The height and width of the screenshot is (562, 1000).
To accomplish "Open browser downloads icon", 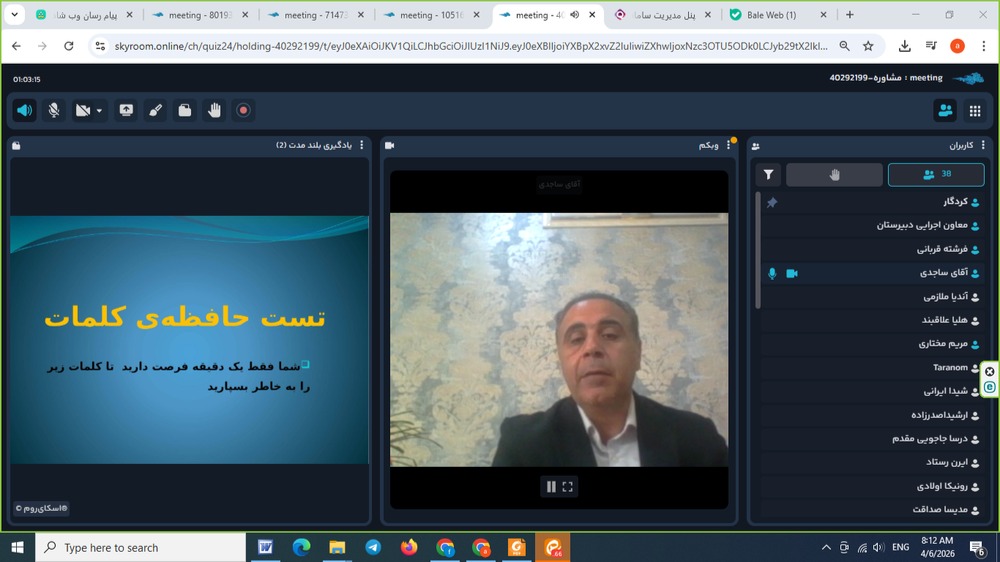I will tap(904, 46).
